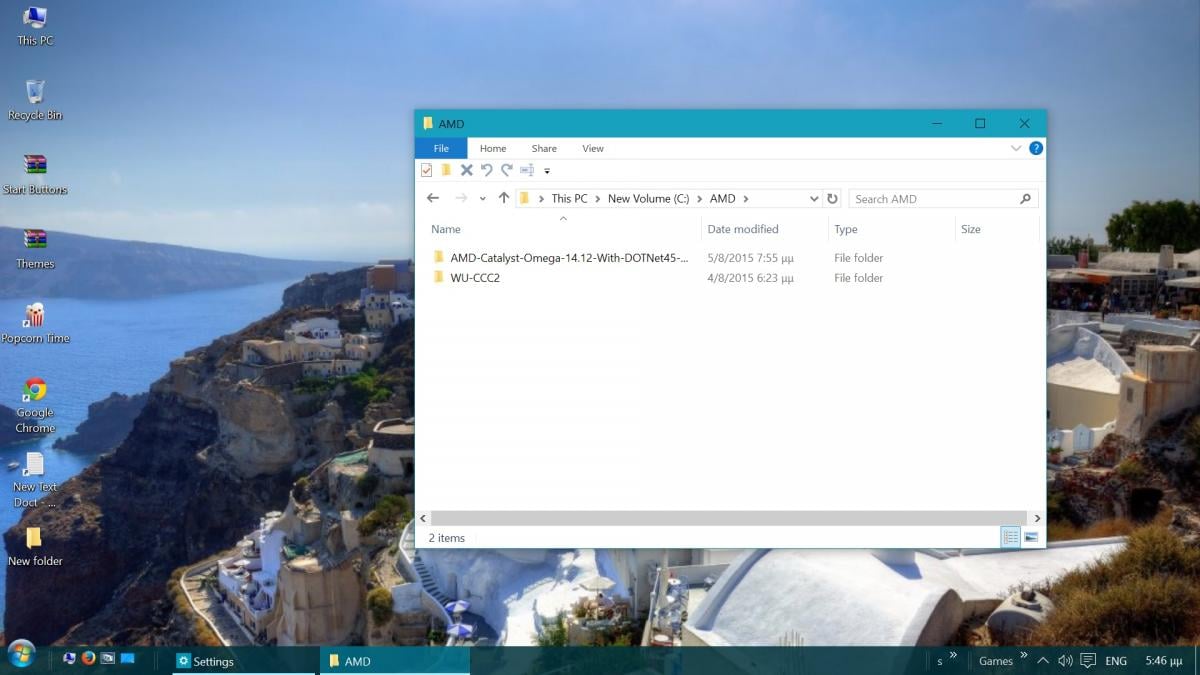The height and width of the screenshot is (675, 1200).
Task: Switch to Large icons view in status bar
Action: click(x=1031, y=537)
